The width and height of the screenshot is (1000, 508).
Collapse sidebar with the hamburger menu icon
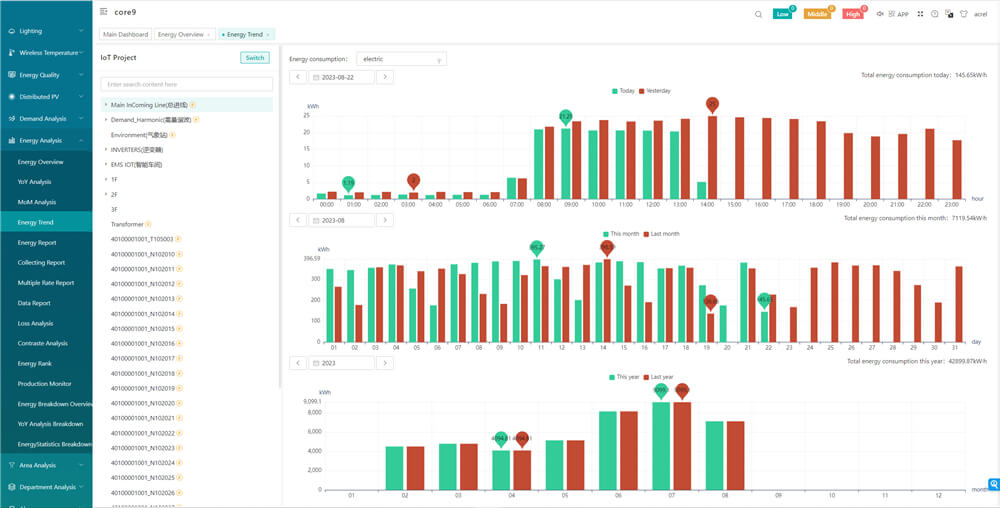pyautogui.click(x=104, y=11)
